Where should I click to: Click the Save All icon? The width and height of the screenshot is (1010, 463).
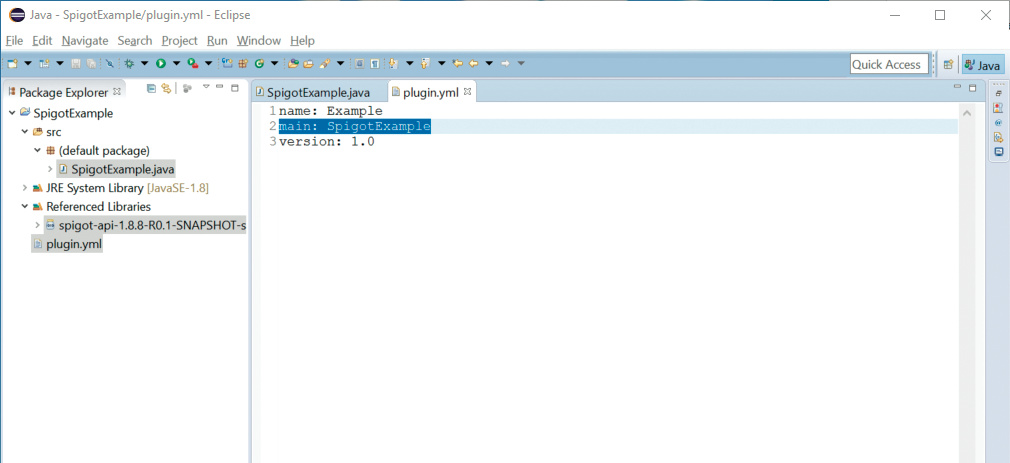(x=91, y=64)
